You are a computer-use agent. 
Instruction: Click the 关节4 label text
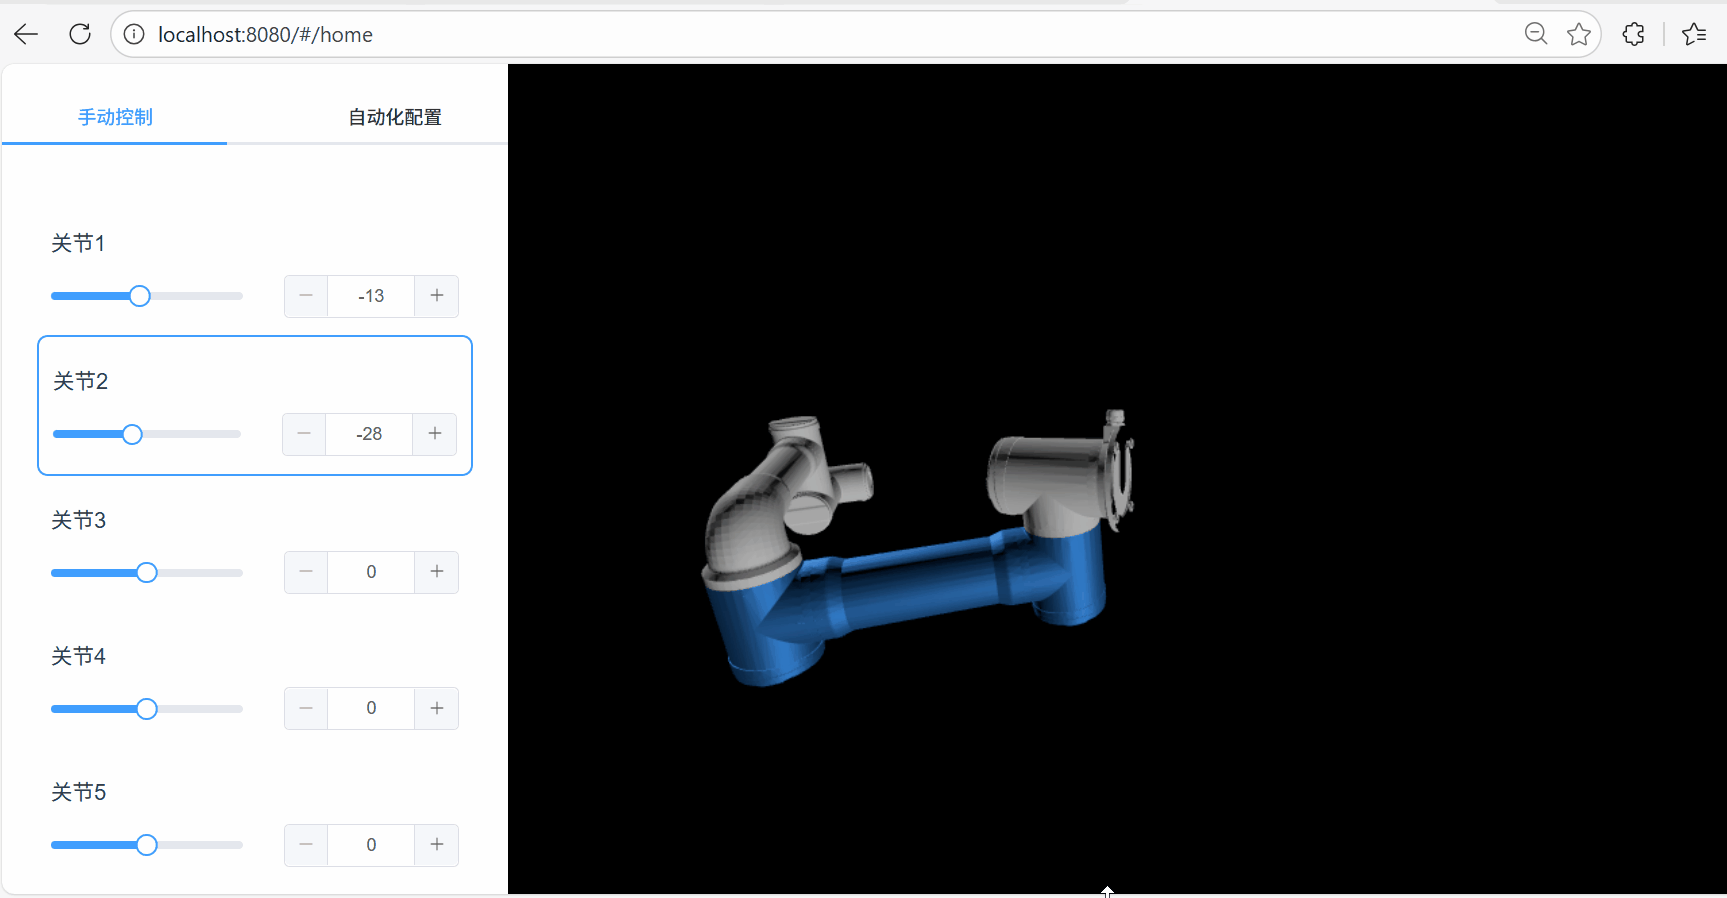[x=78, y=656]
